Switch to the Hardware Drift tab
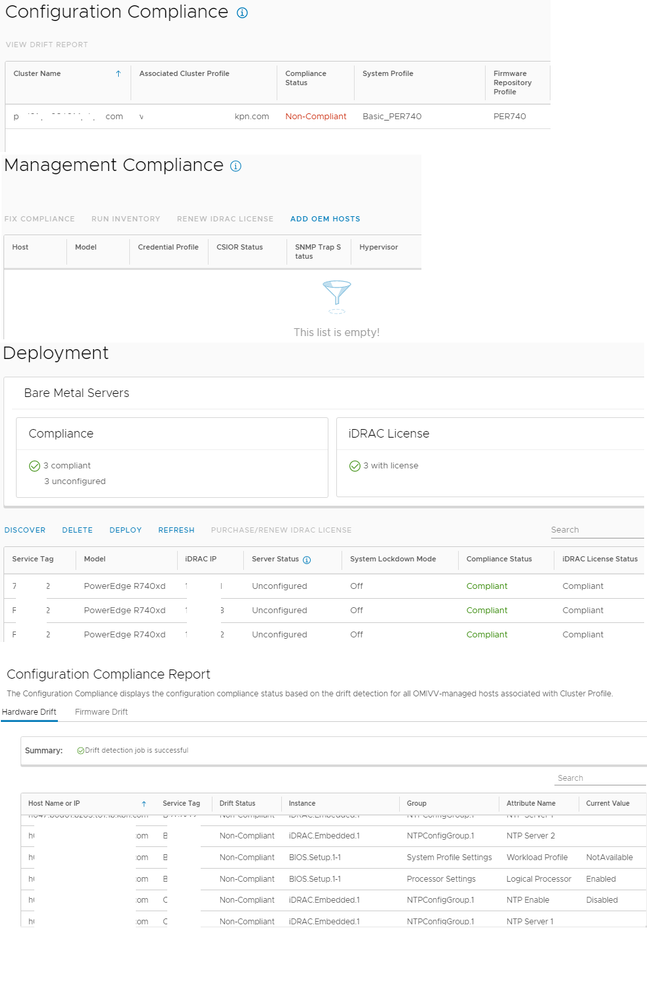The width and height of the screenshot is (647, 999). click(29, 712)
